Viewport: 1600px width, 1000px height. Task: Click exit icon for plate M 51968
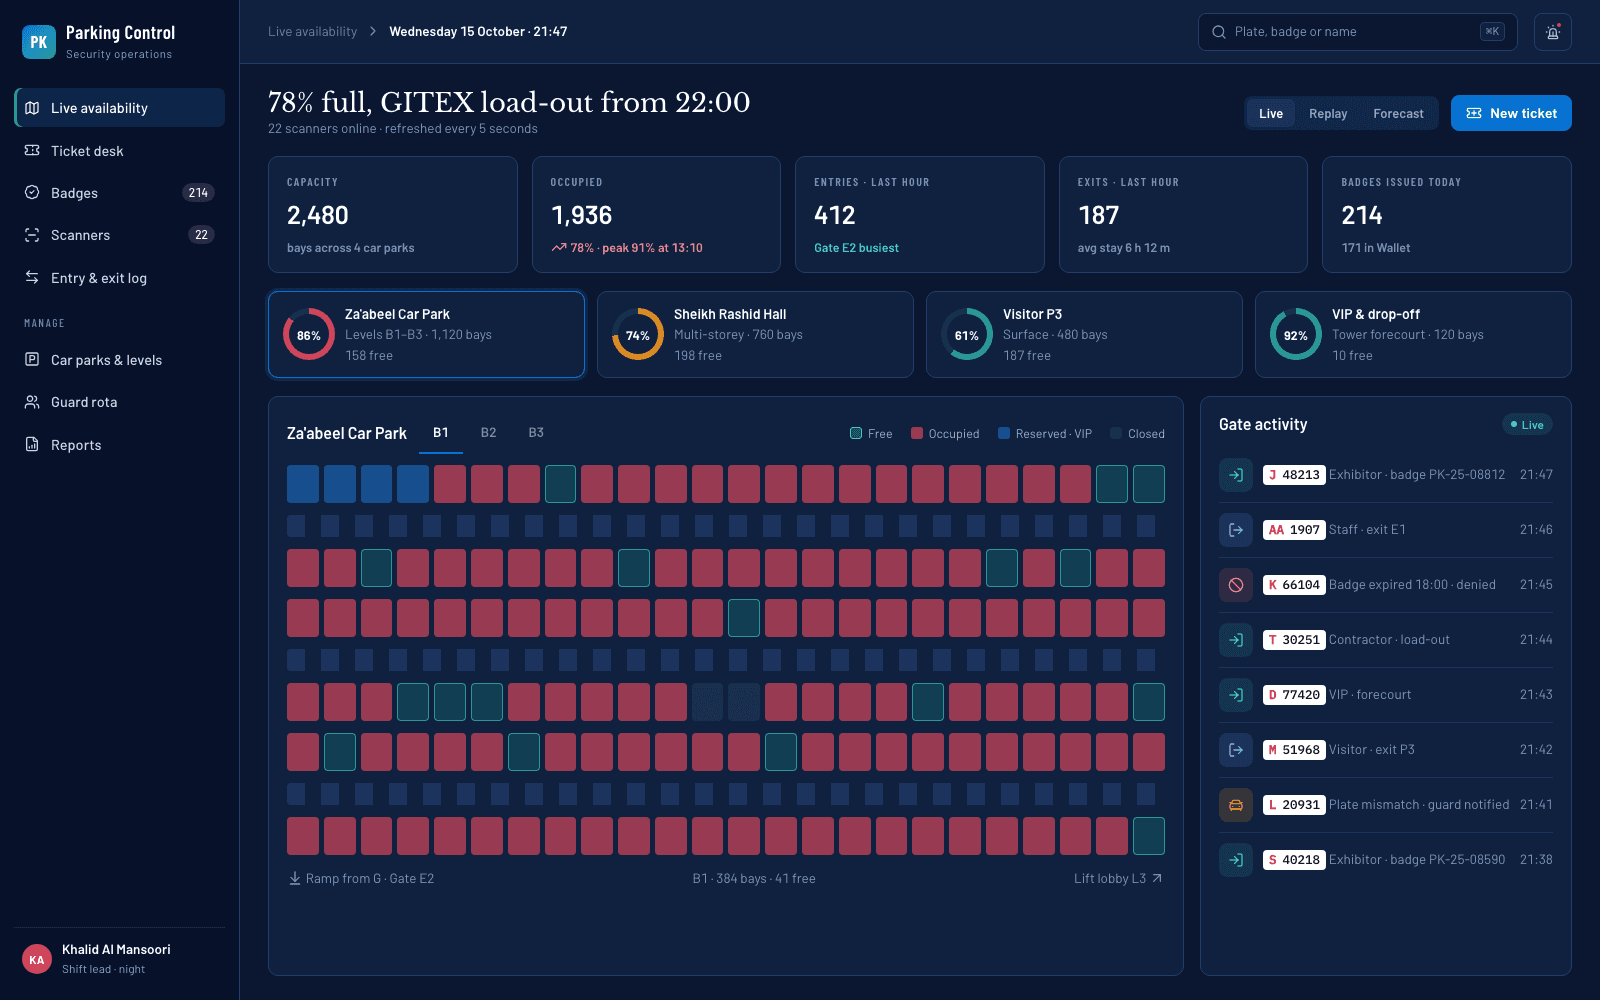(1236, 750)
